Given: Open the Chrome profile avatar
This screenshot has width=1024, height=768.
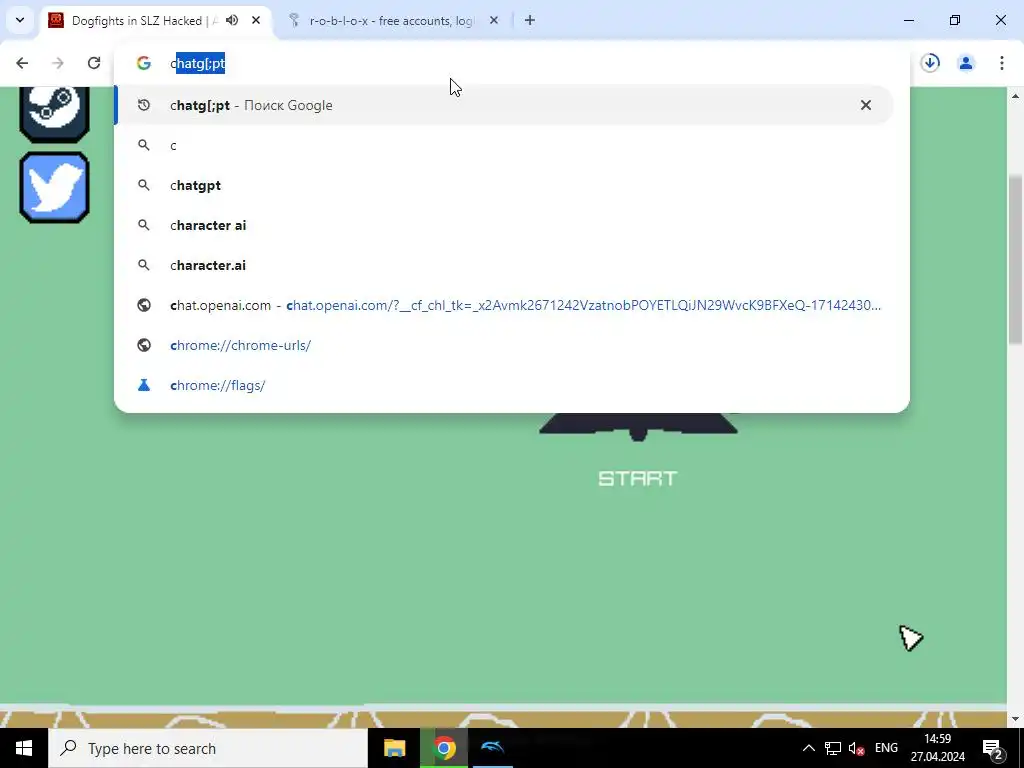Looking at the screenshot, I should [x=966, y=63].
